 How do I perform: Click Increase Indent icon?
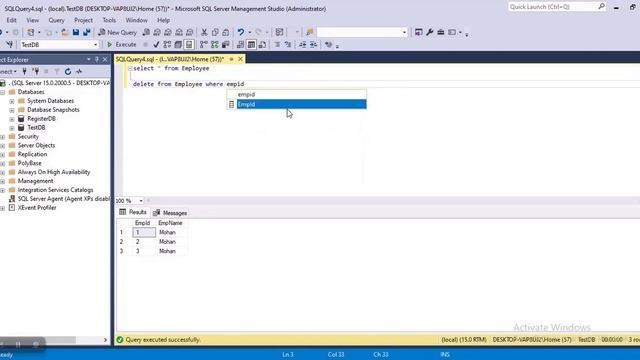[x=313, y=44]
